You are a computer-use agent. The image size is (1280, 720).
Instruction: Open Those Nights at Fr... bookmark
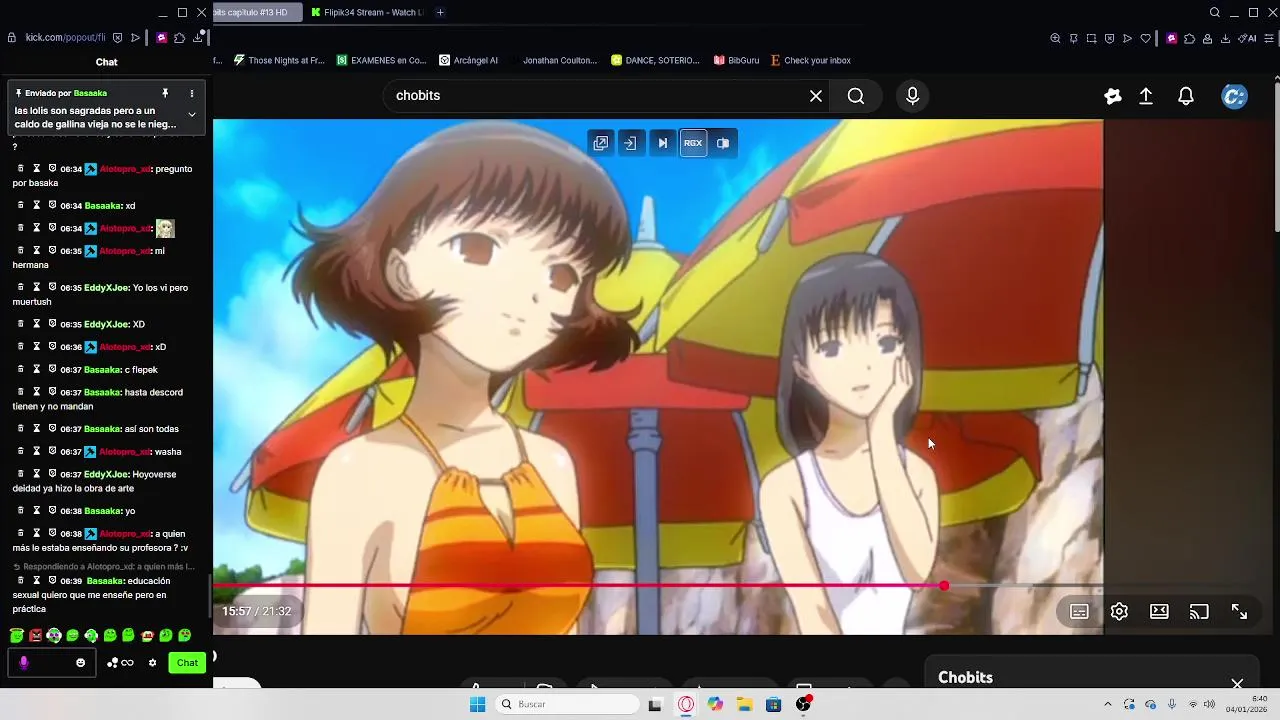(x=279, y=60)
